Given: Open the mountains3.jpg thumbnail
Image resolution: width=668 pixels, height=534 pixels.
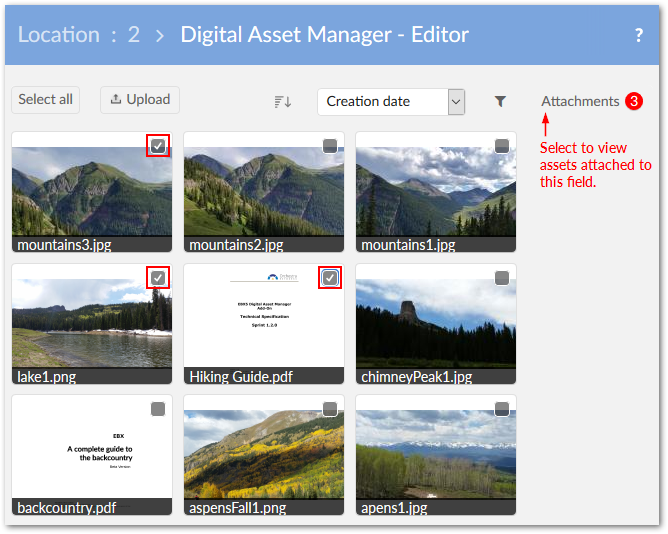Looking at the screenshot, I should (x=92, y=191).
